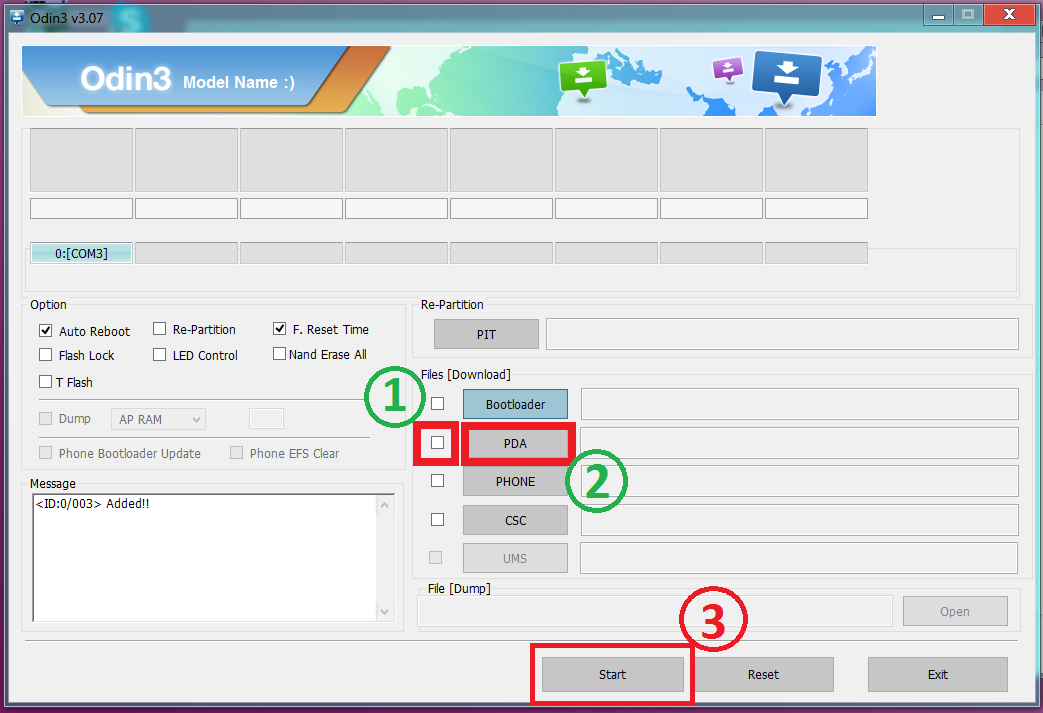This screenshot has width=1043, height=713.
Task: Click the Exit button
Action: [938, 674]
